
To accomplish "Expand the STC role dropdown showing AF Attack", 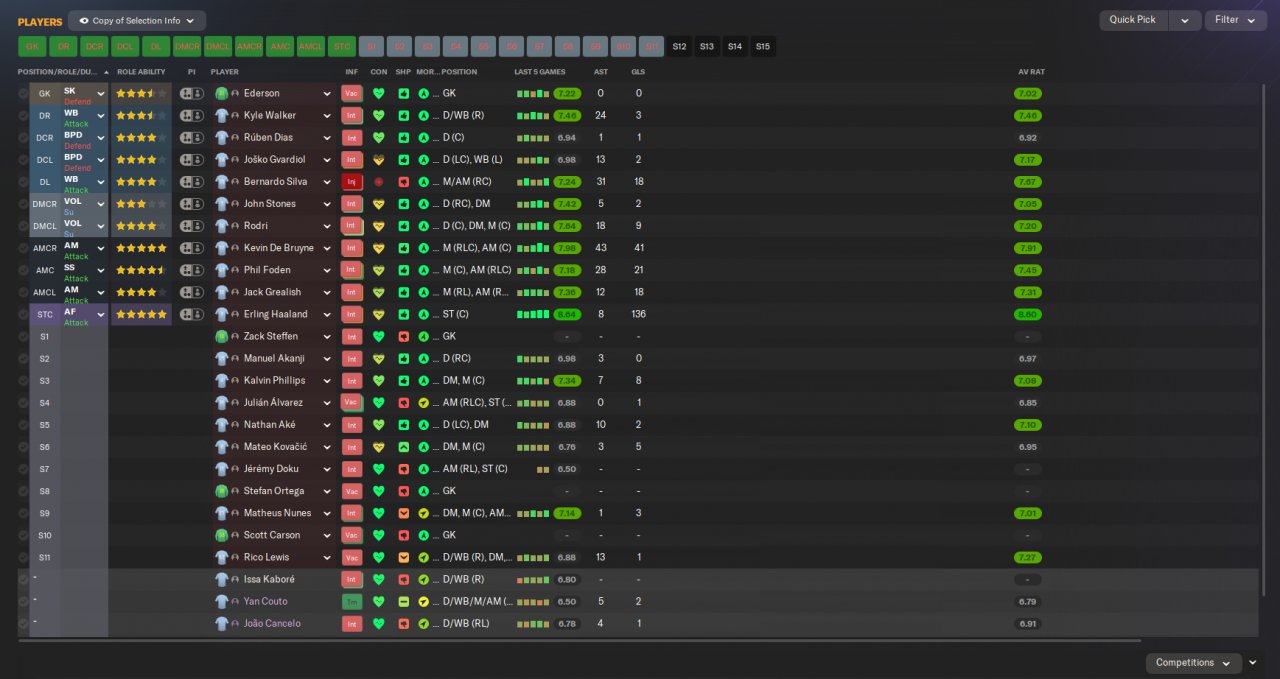I will pyautogui.click(x=101, y=314).
